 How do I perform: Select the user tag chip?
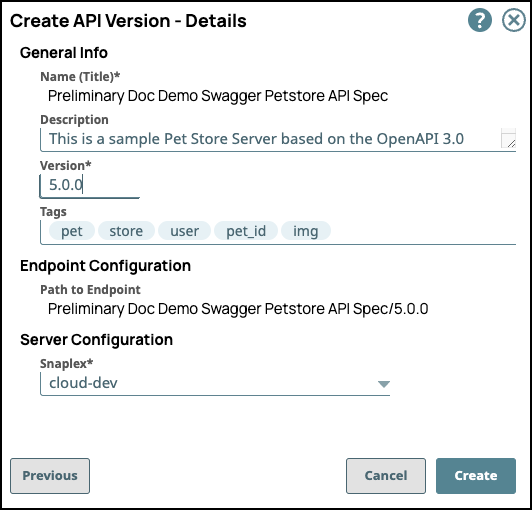[x=184, y=231]
